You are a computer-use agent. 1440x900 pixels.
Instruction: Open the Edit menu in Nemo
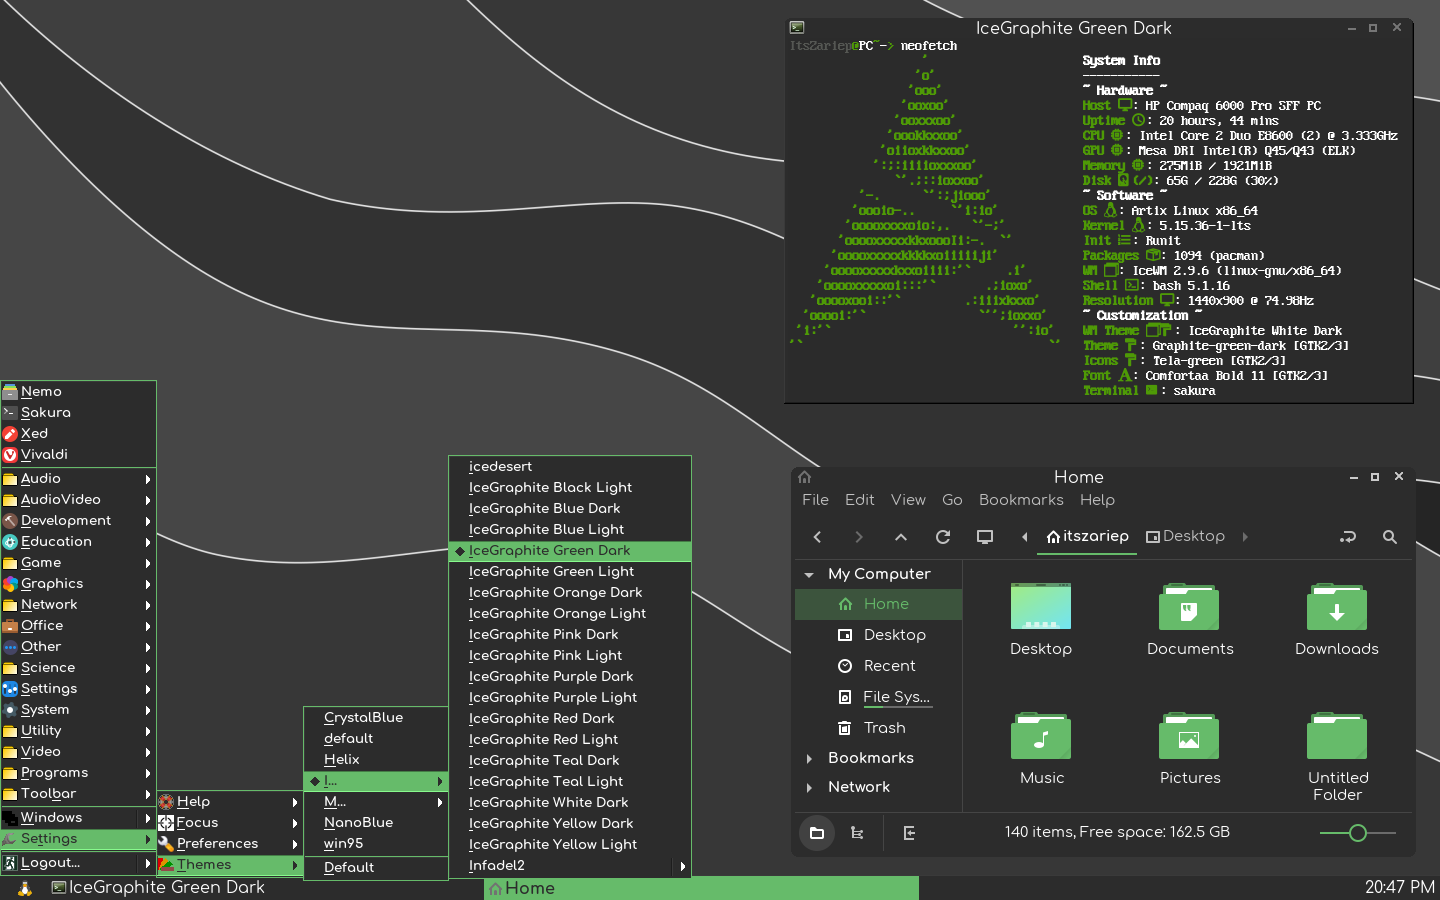(x=859, y=500)
